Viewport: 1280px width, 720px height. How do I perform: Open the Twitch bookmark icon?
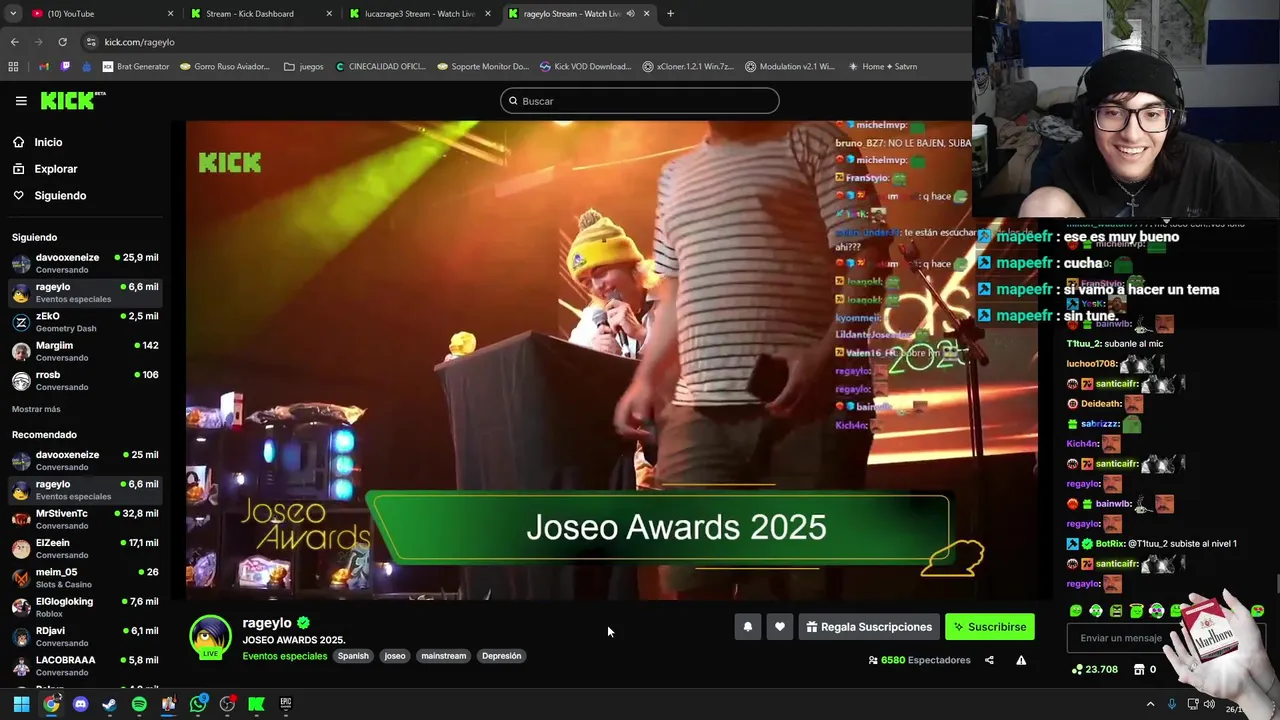click(66, 67)
